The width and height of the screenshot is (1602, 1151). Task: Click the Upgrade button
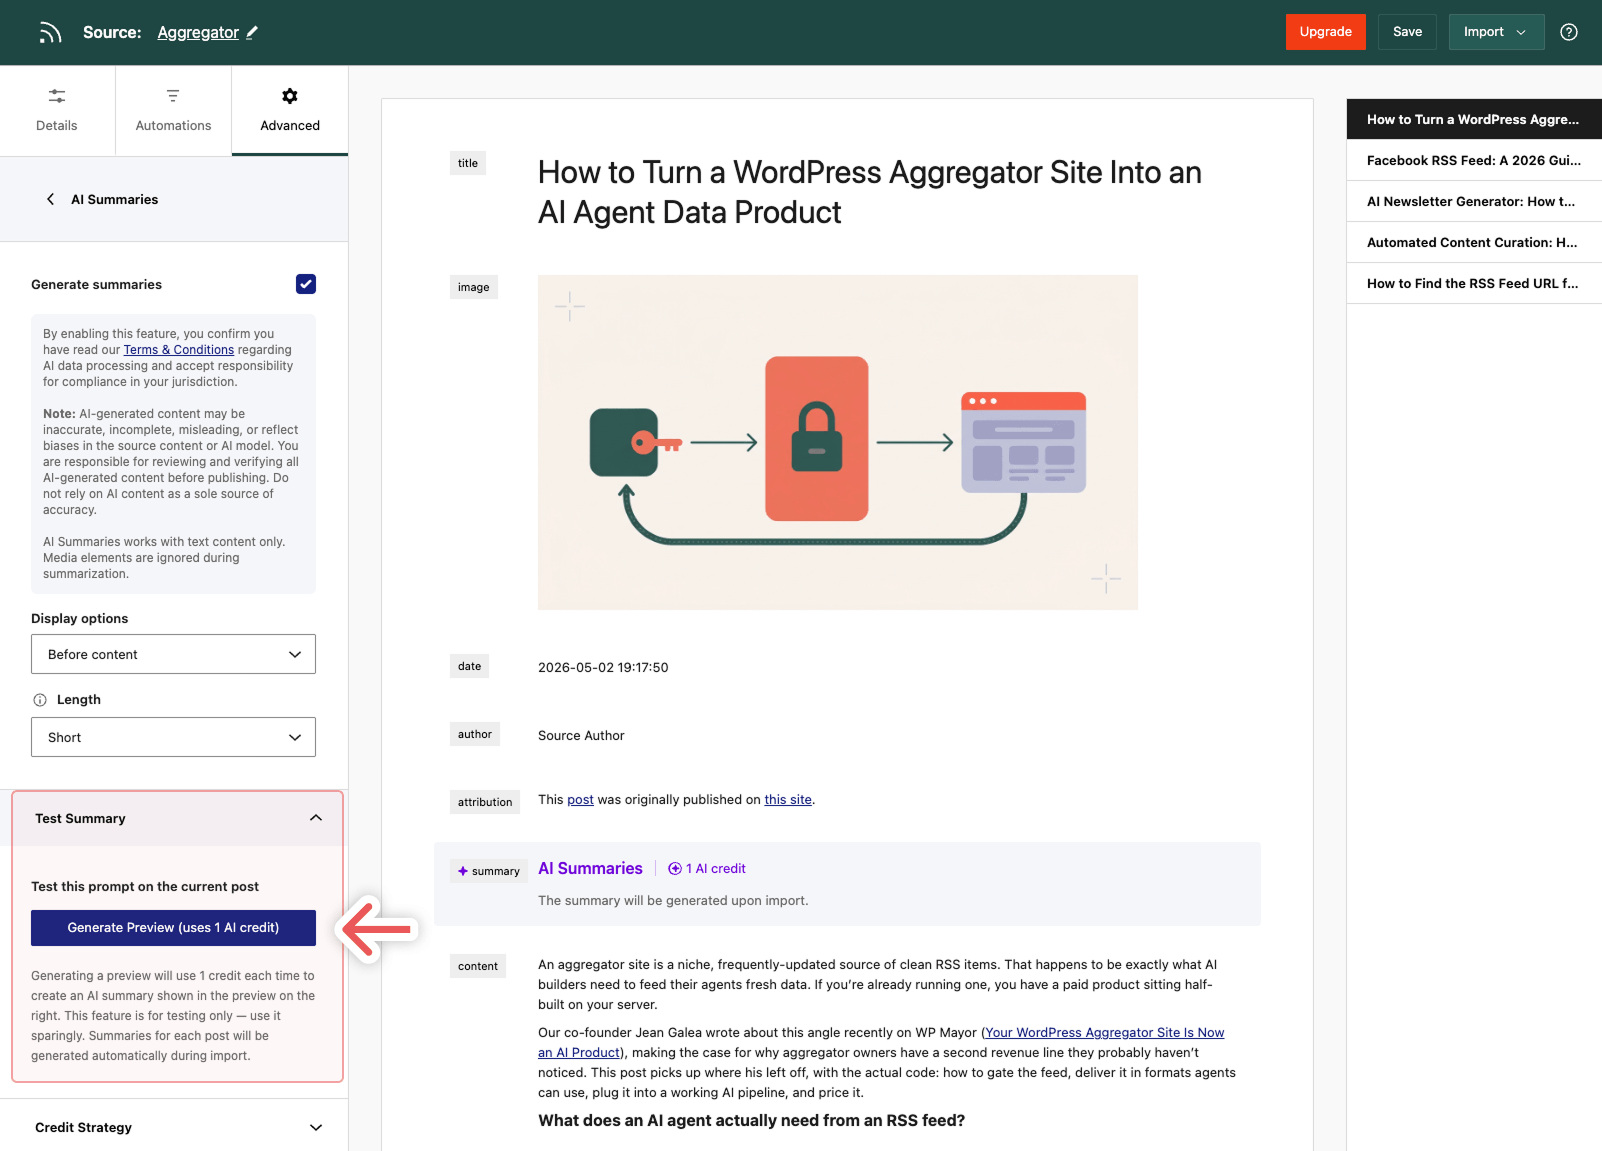point(1326,32)
